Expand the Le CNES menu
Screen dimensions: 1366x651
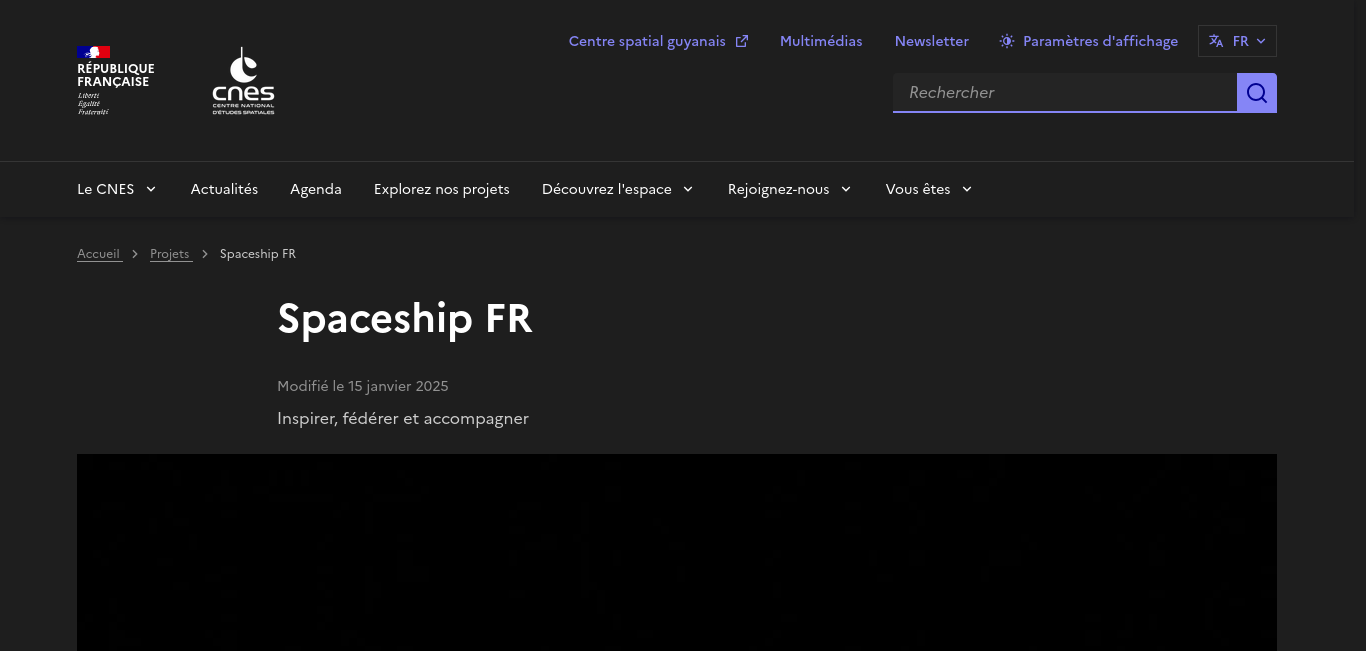pos(117,189)
